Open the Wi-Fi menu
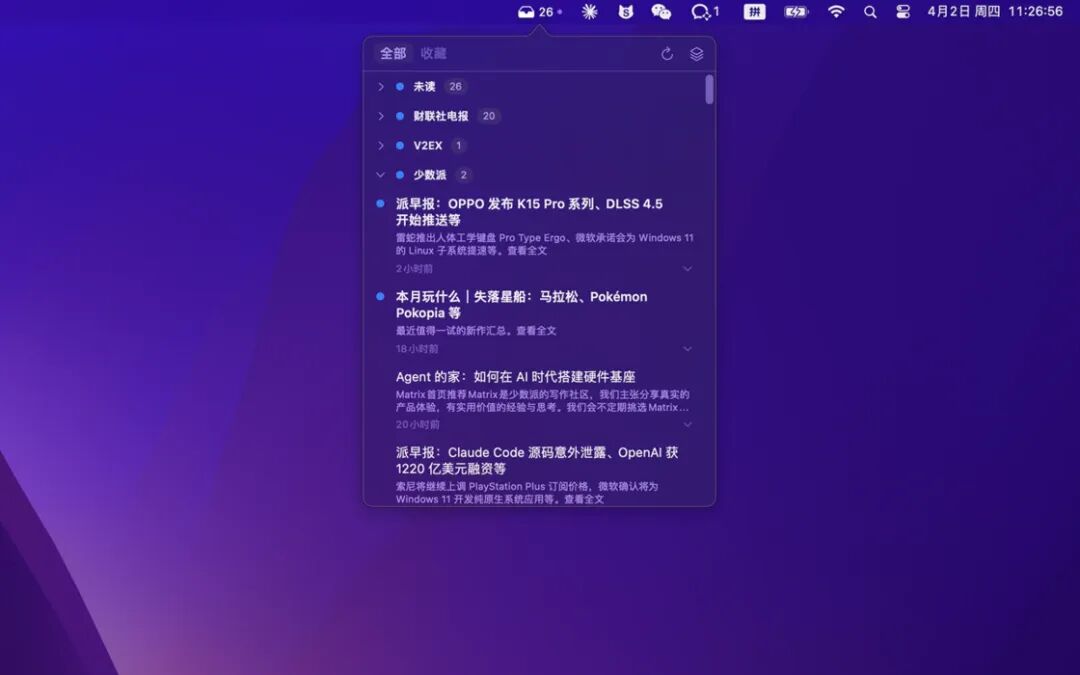The image size is (1080, 675). (836, 12)
